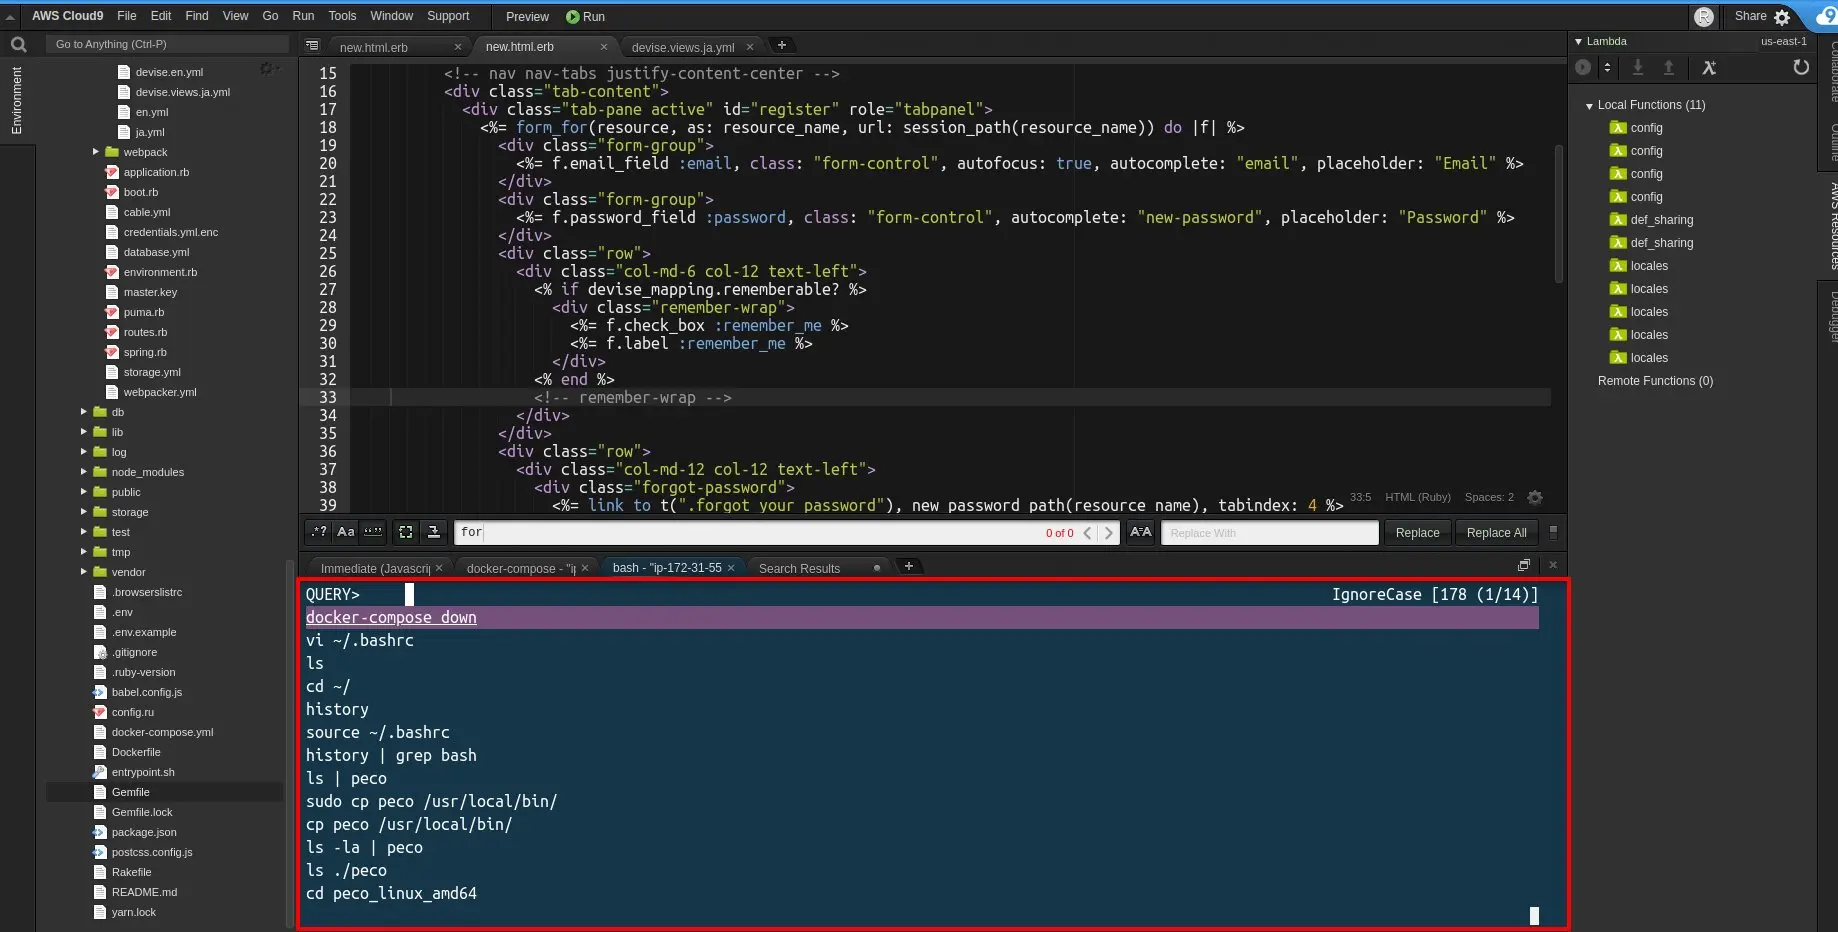Viewport: 1838px width, 932px height.
Task: Expand the db folder
Action: (x=84, y=412)
